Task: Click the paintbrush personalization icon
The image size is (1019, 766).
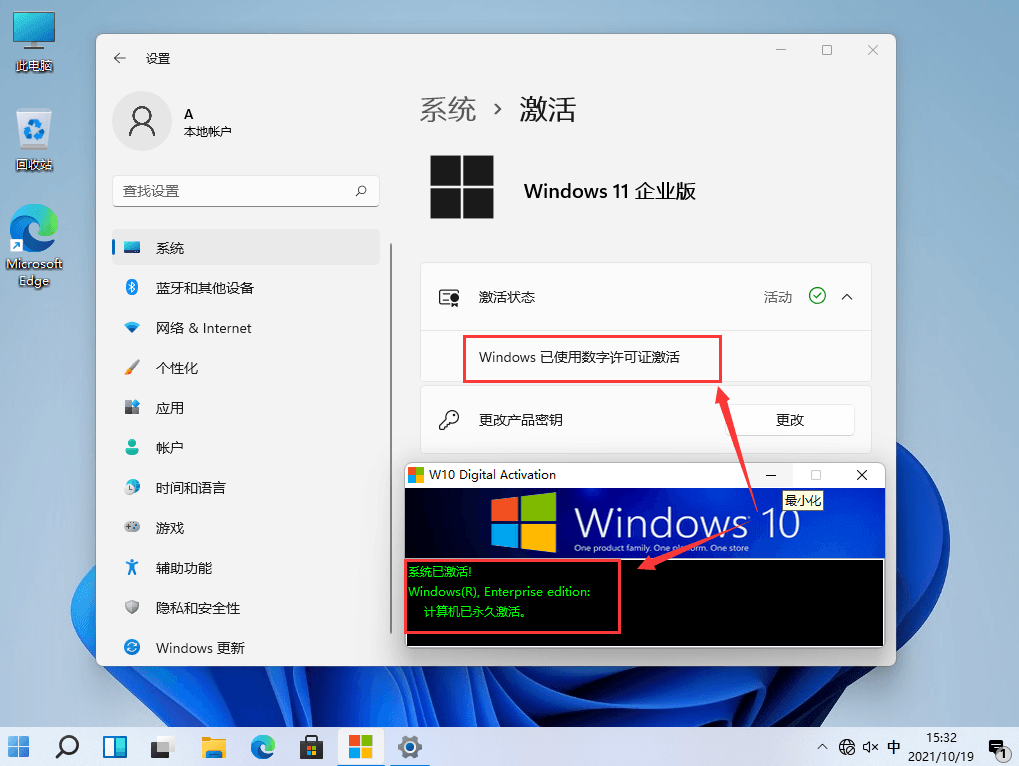Action: [132, 368]
